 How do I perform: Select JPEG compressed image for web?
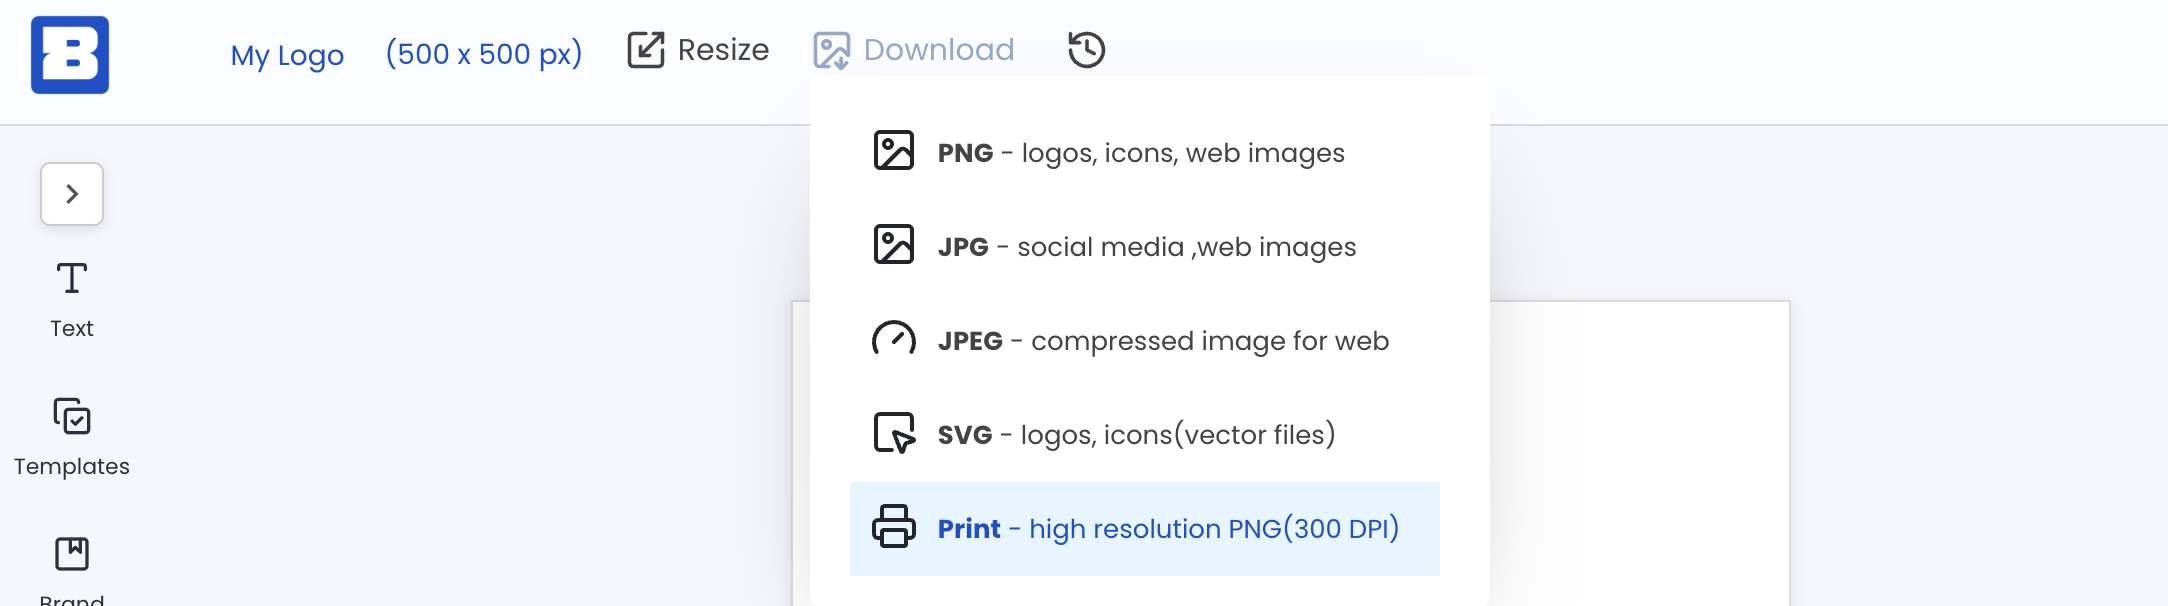(x=1162, y=341)
